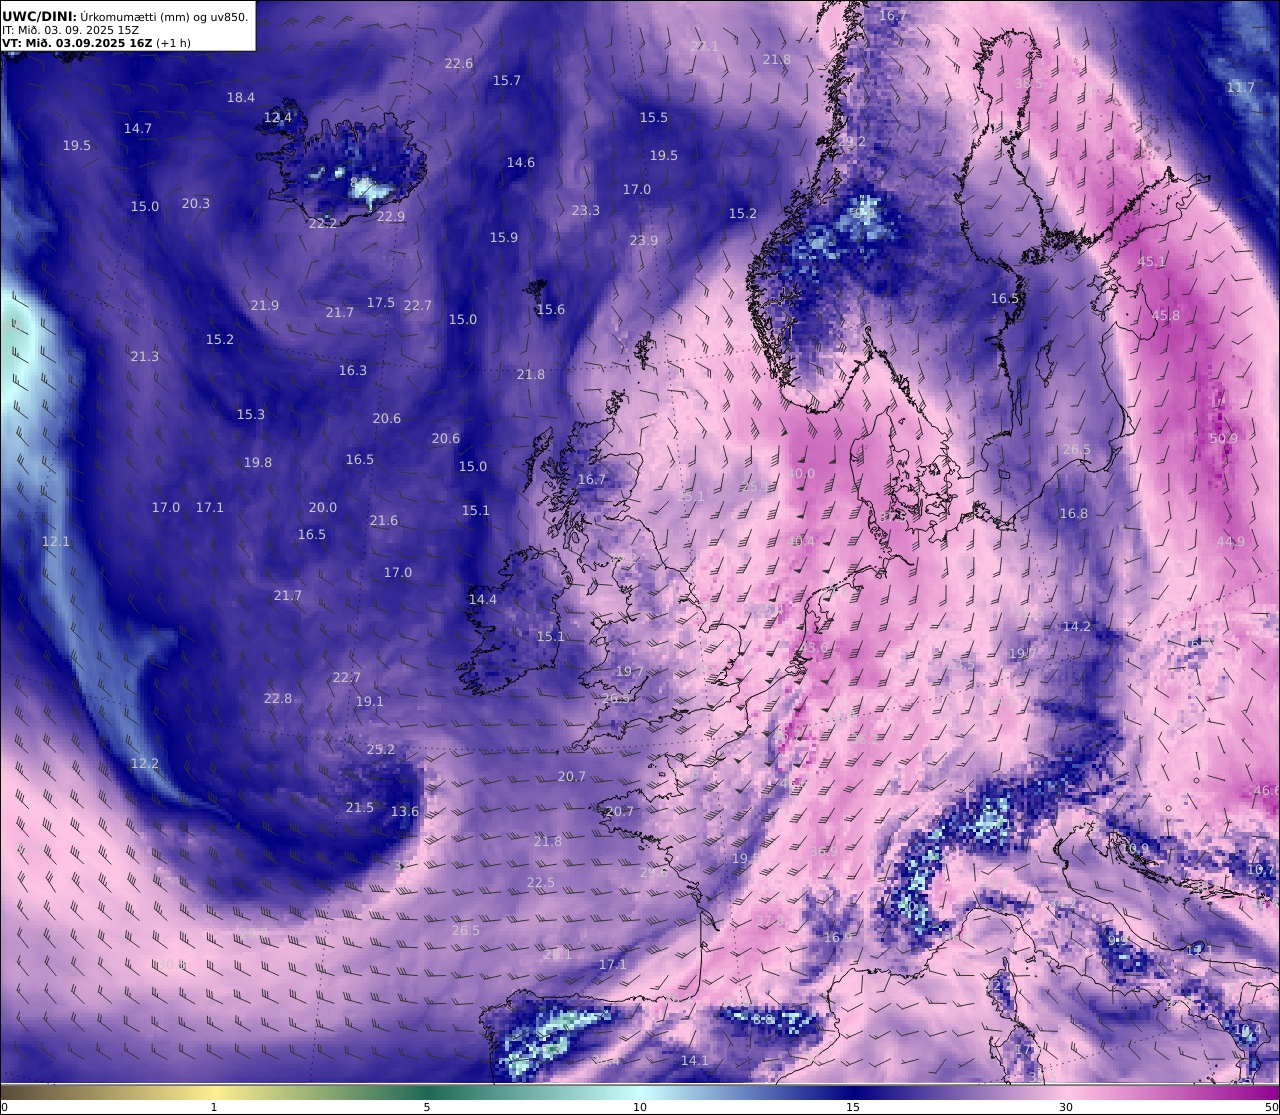
Task: Click the 20.3 value southwest of Iceland
Action: pyautogui.click(x=196, y=204)
